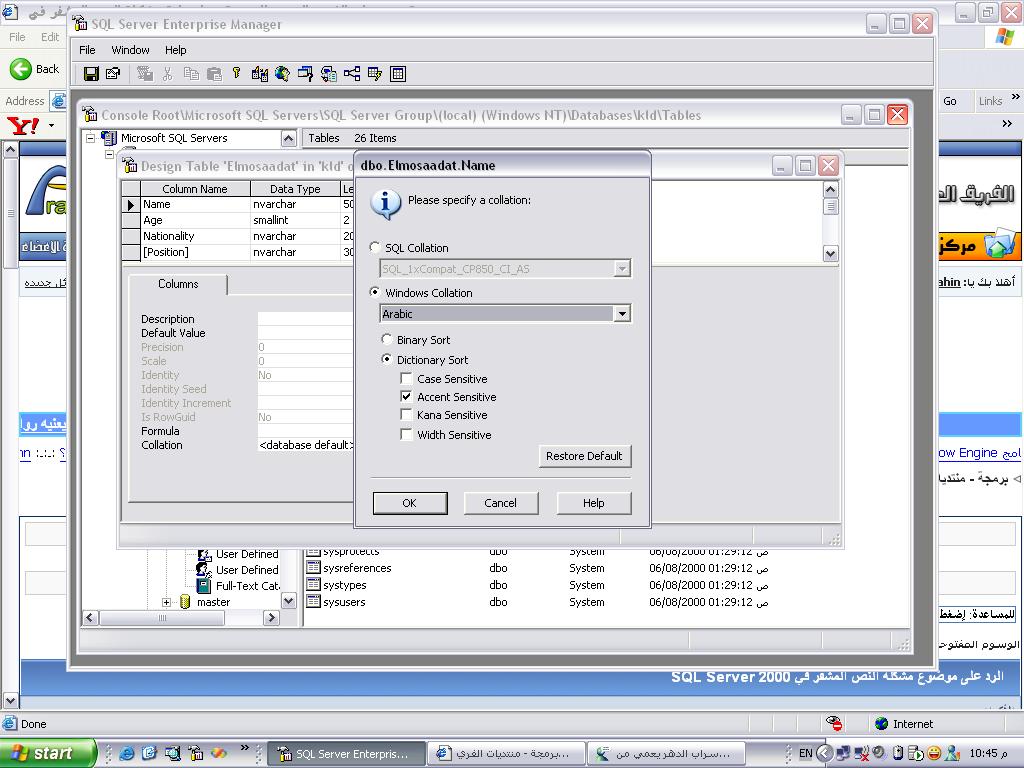The height and width of the screenshot is (768, 1024).
Task: Confirm collation with the OK button
Action: pos(409,503)
